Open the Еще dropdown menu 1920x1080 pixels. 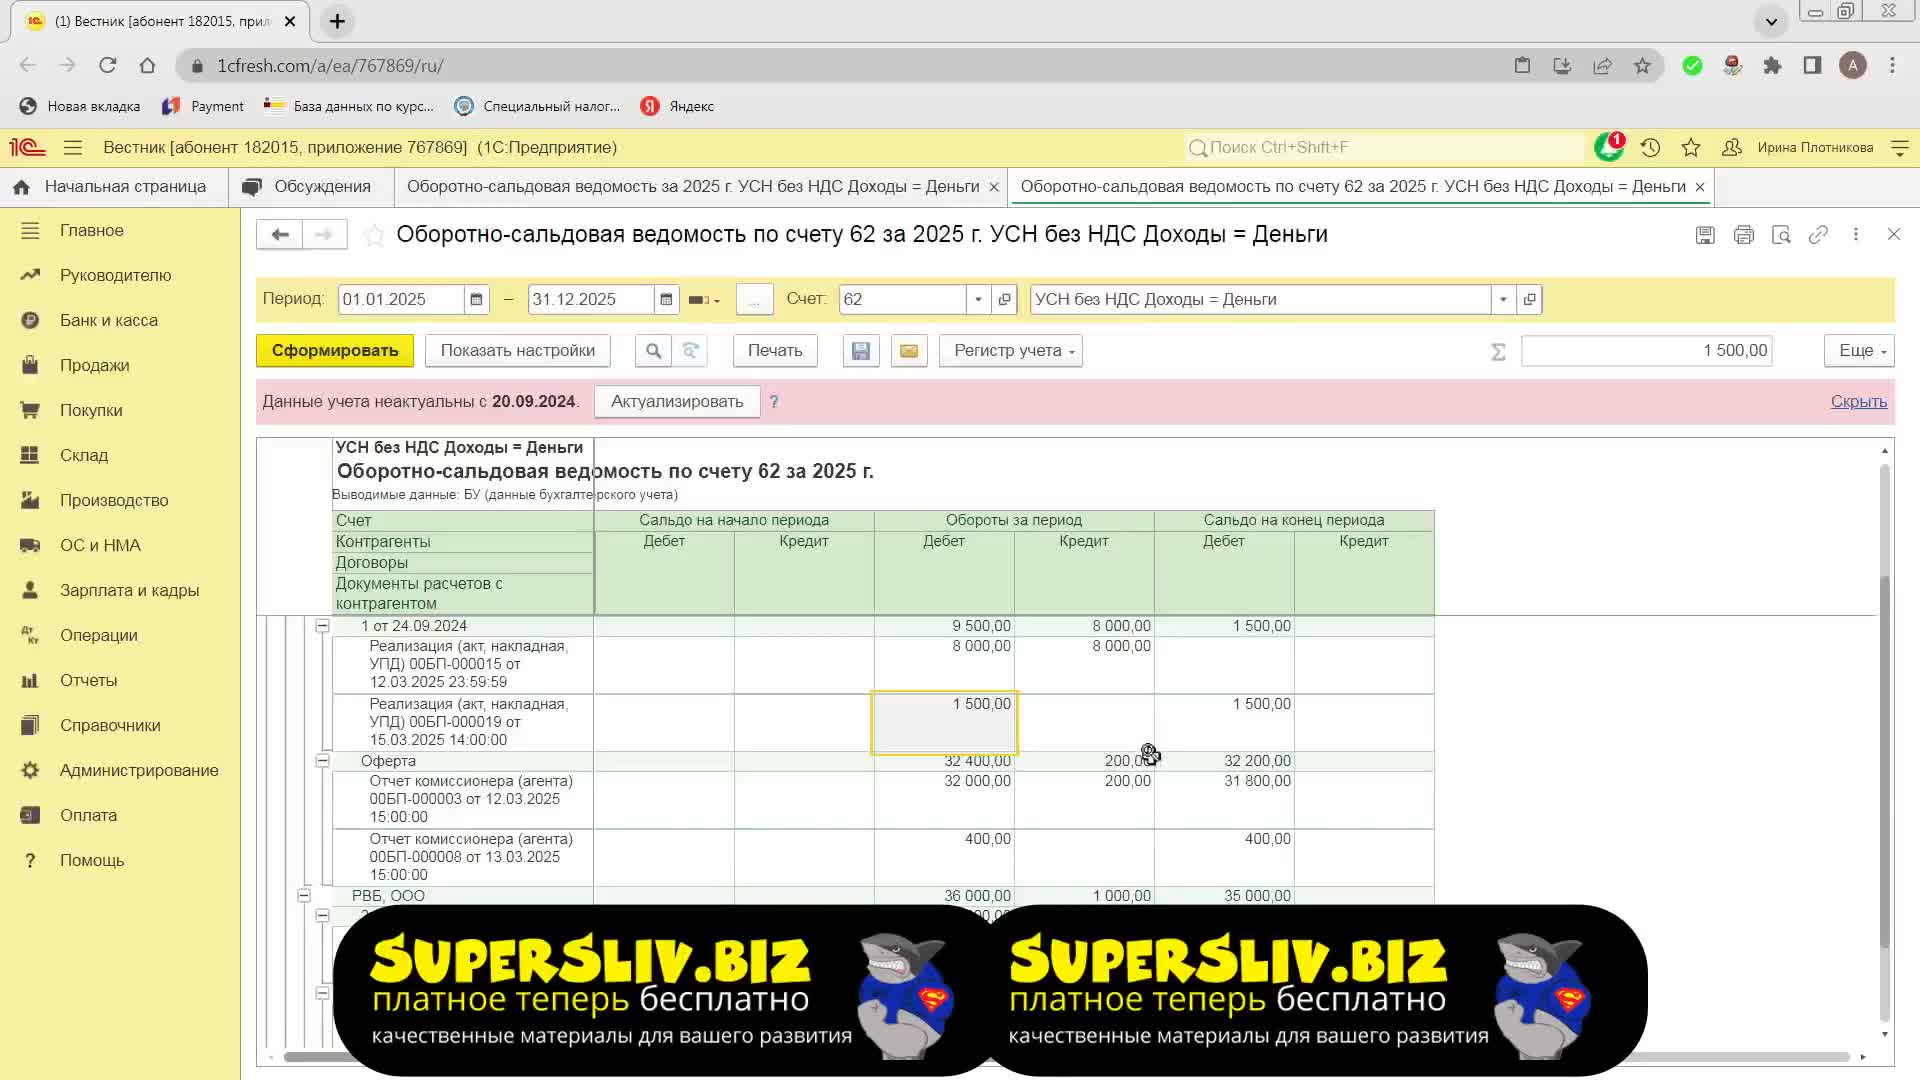1860,351
